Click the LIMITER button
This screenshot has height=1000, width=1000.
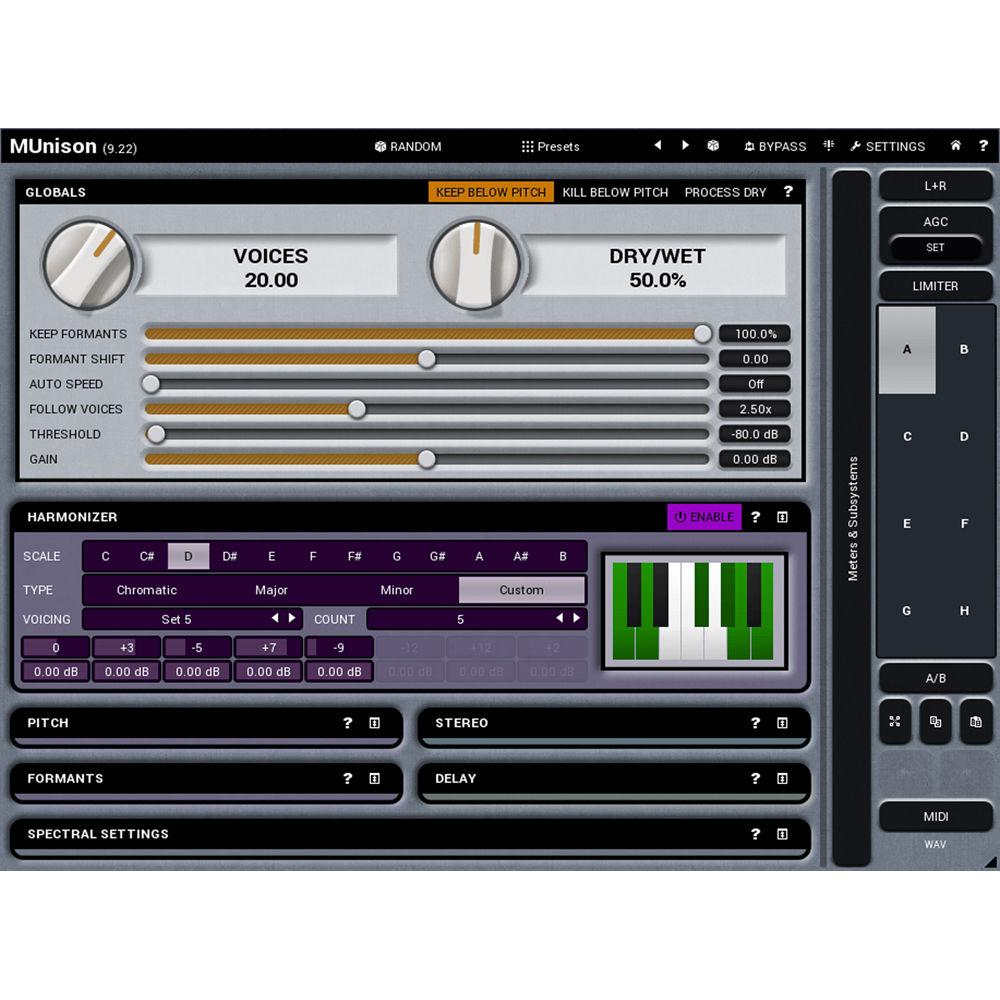coord(936,286)
